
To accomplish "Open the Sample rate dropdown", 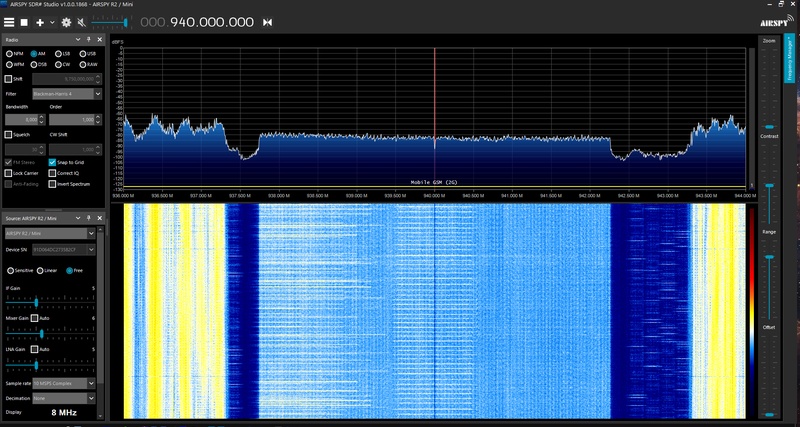I will pyautogui.click(x=63, y=383).
